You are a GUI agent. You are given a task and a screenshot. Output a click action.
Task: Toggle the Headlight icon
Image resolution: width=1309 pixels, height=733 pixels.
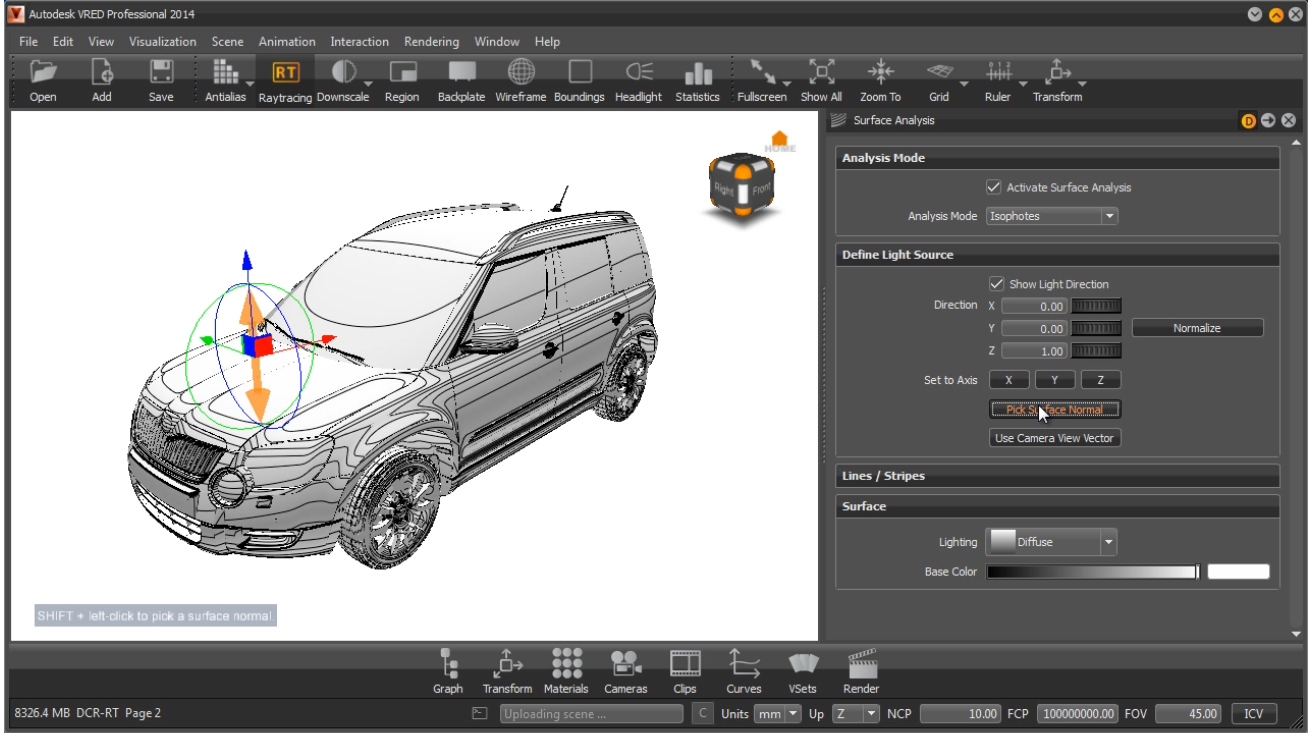point(638,72)
